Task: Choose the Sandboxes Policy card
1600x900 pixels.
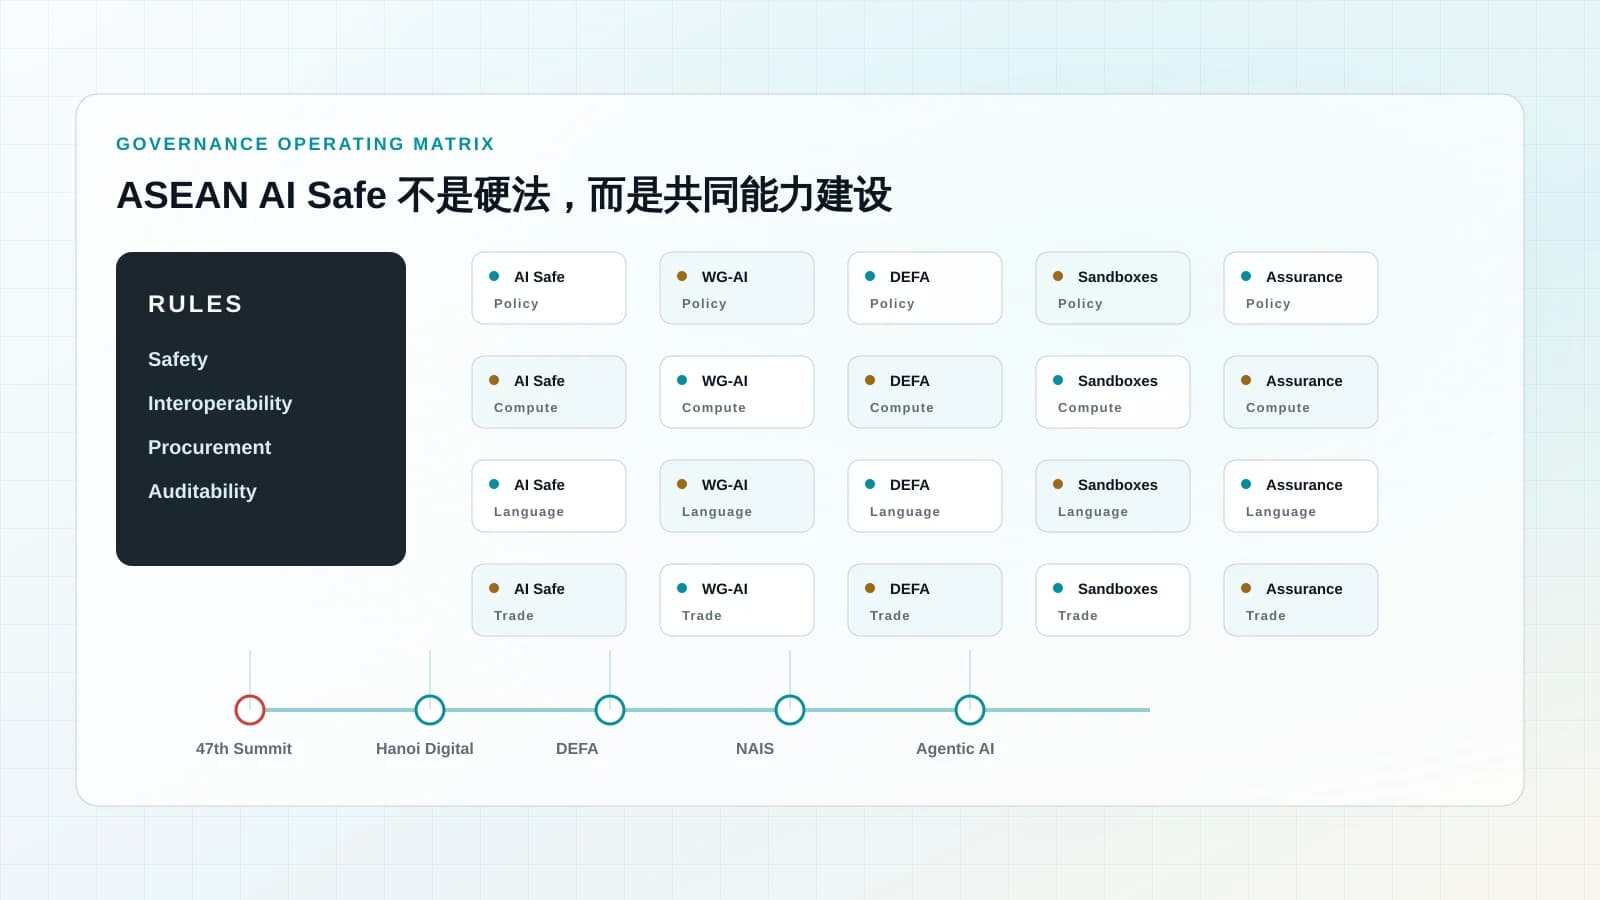Action: click(1113, 288)
